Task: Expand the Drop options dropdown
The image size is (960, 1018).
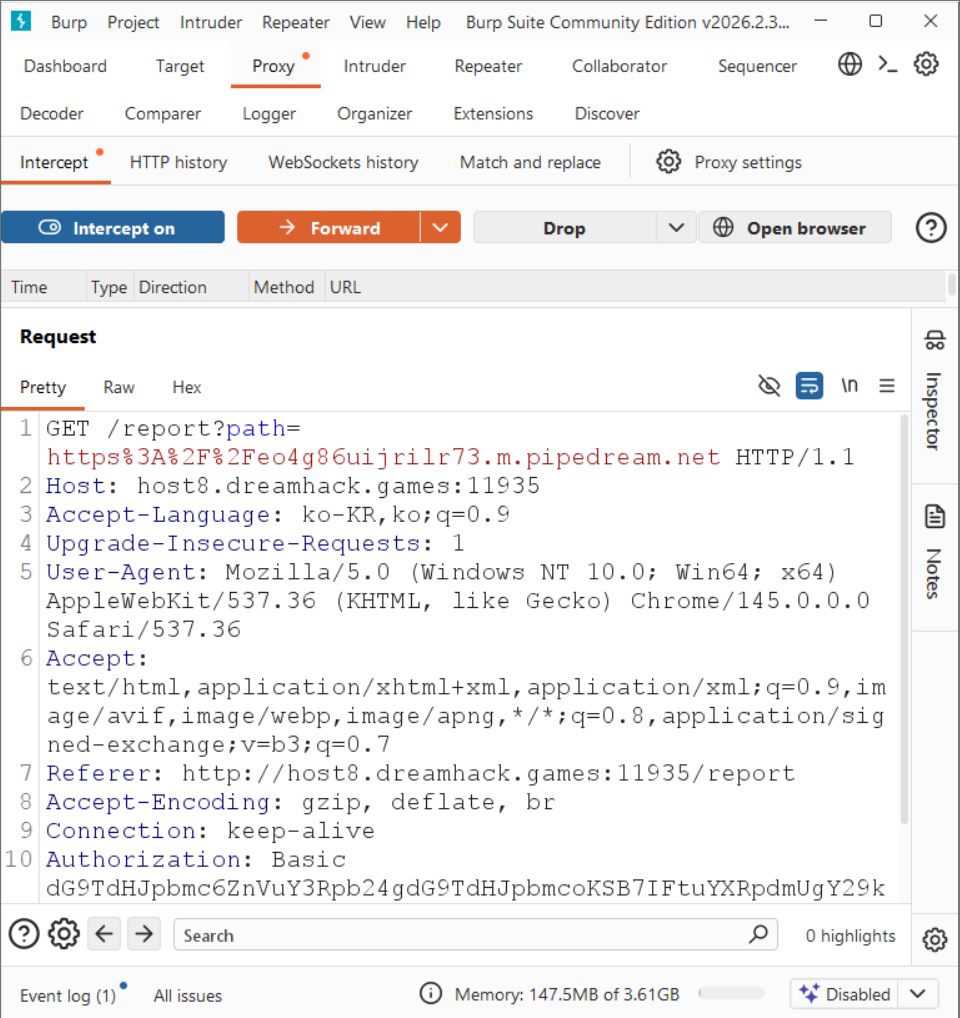Action: pyautogui.click(x=676, y=228)
